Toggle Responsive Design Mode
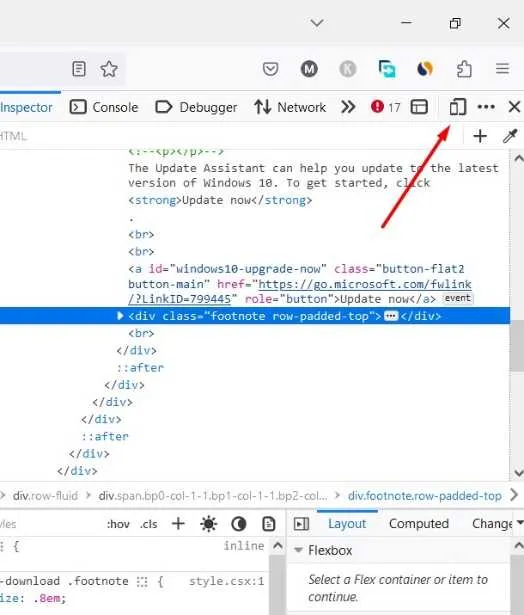524x615 pixels. (x=457, y=107)
